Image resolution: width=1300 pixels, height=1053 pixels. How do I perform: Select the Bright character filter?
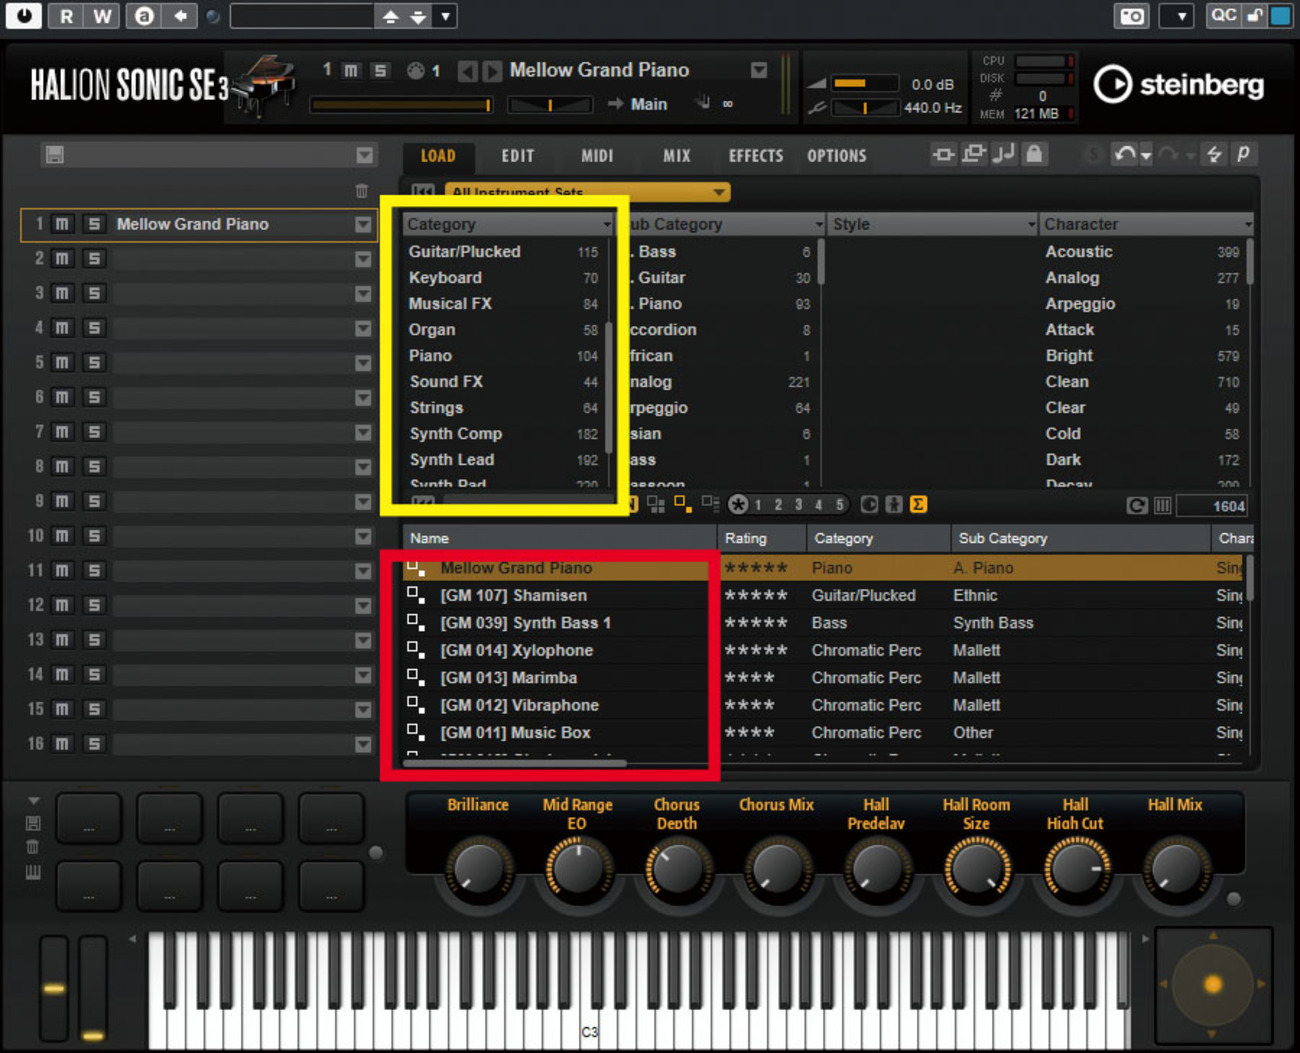(1141, 356)
